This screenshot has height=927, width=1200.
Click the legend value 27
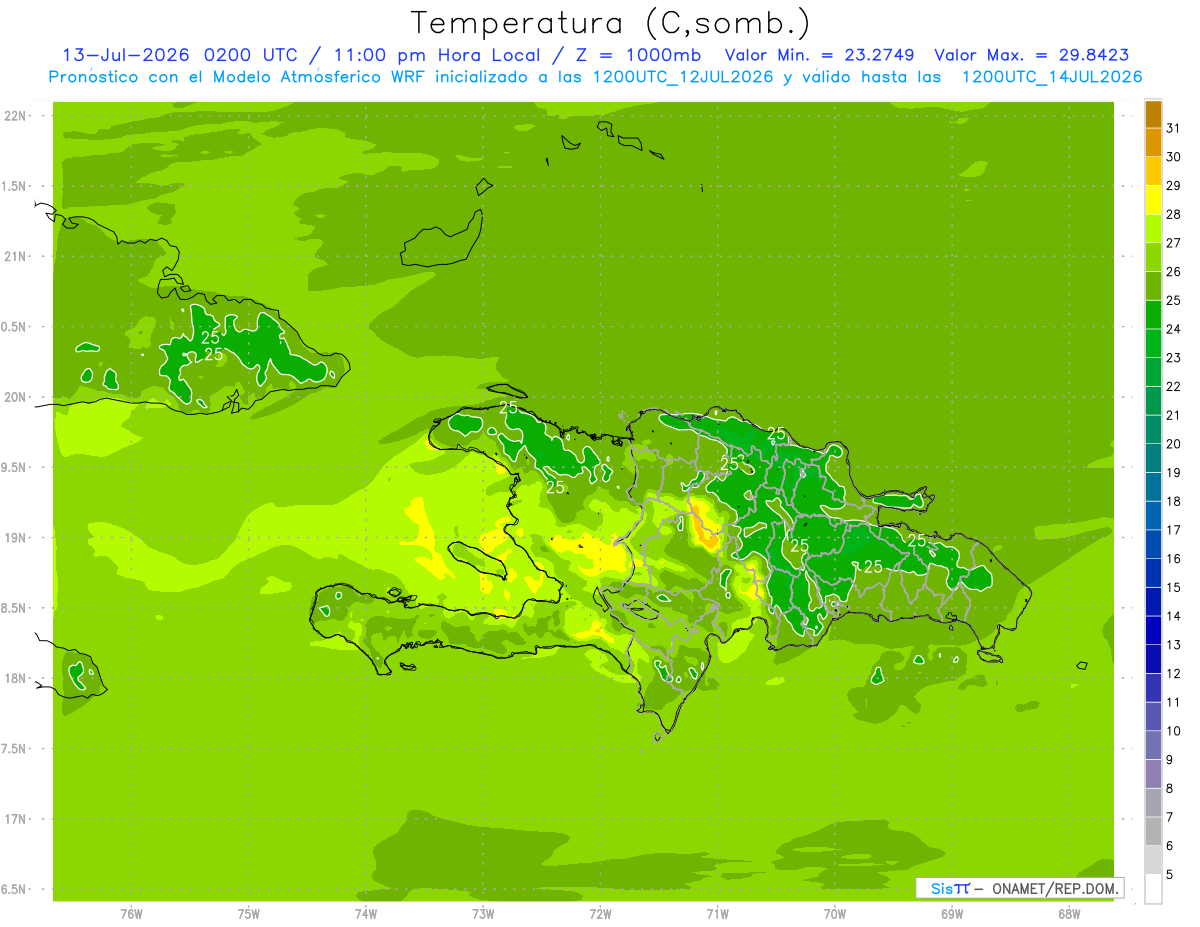pos(1173,243)
